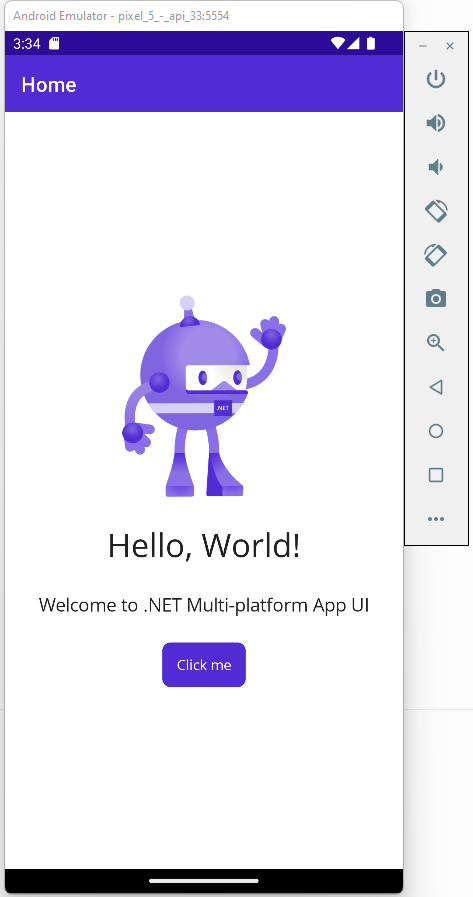Tap the Android home circle button
Image resolution: width=473 pixels, height=897 pixels.
436,431
